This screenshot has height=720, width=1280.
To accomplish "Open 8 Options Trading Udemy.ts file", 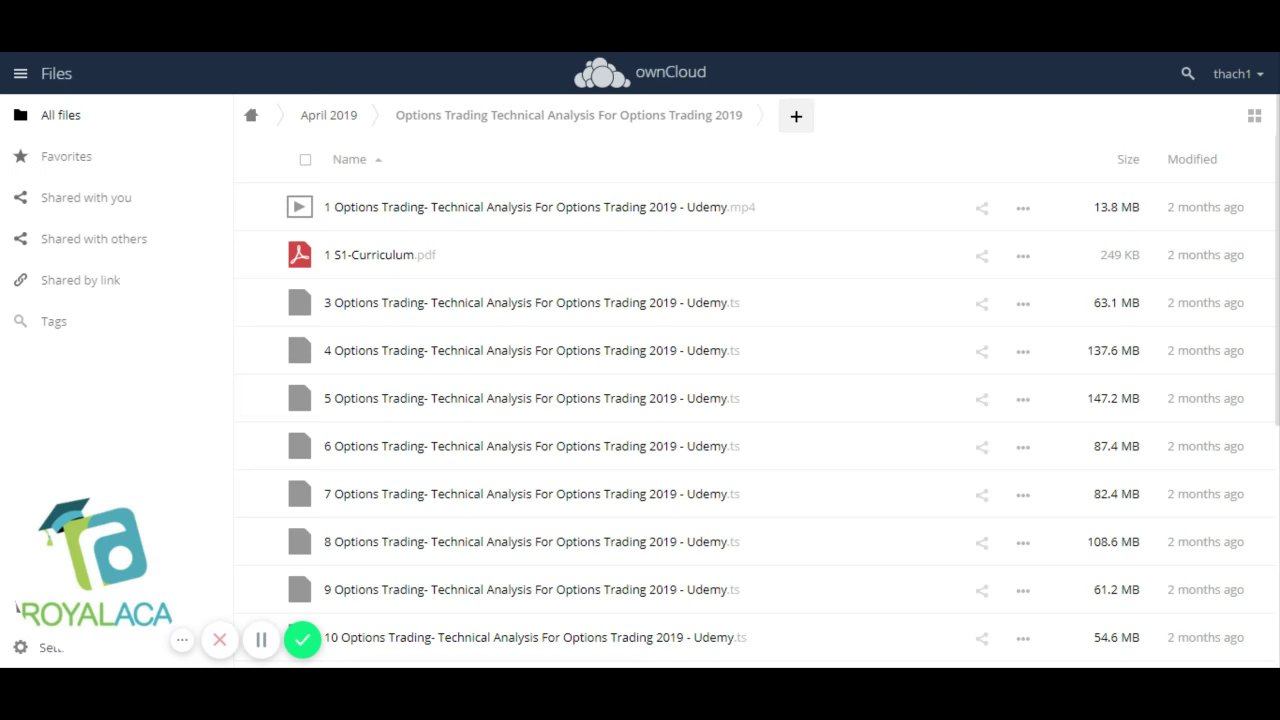I will point(532,542).
